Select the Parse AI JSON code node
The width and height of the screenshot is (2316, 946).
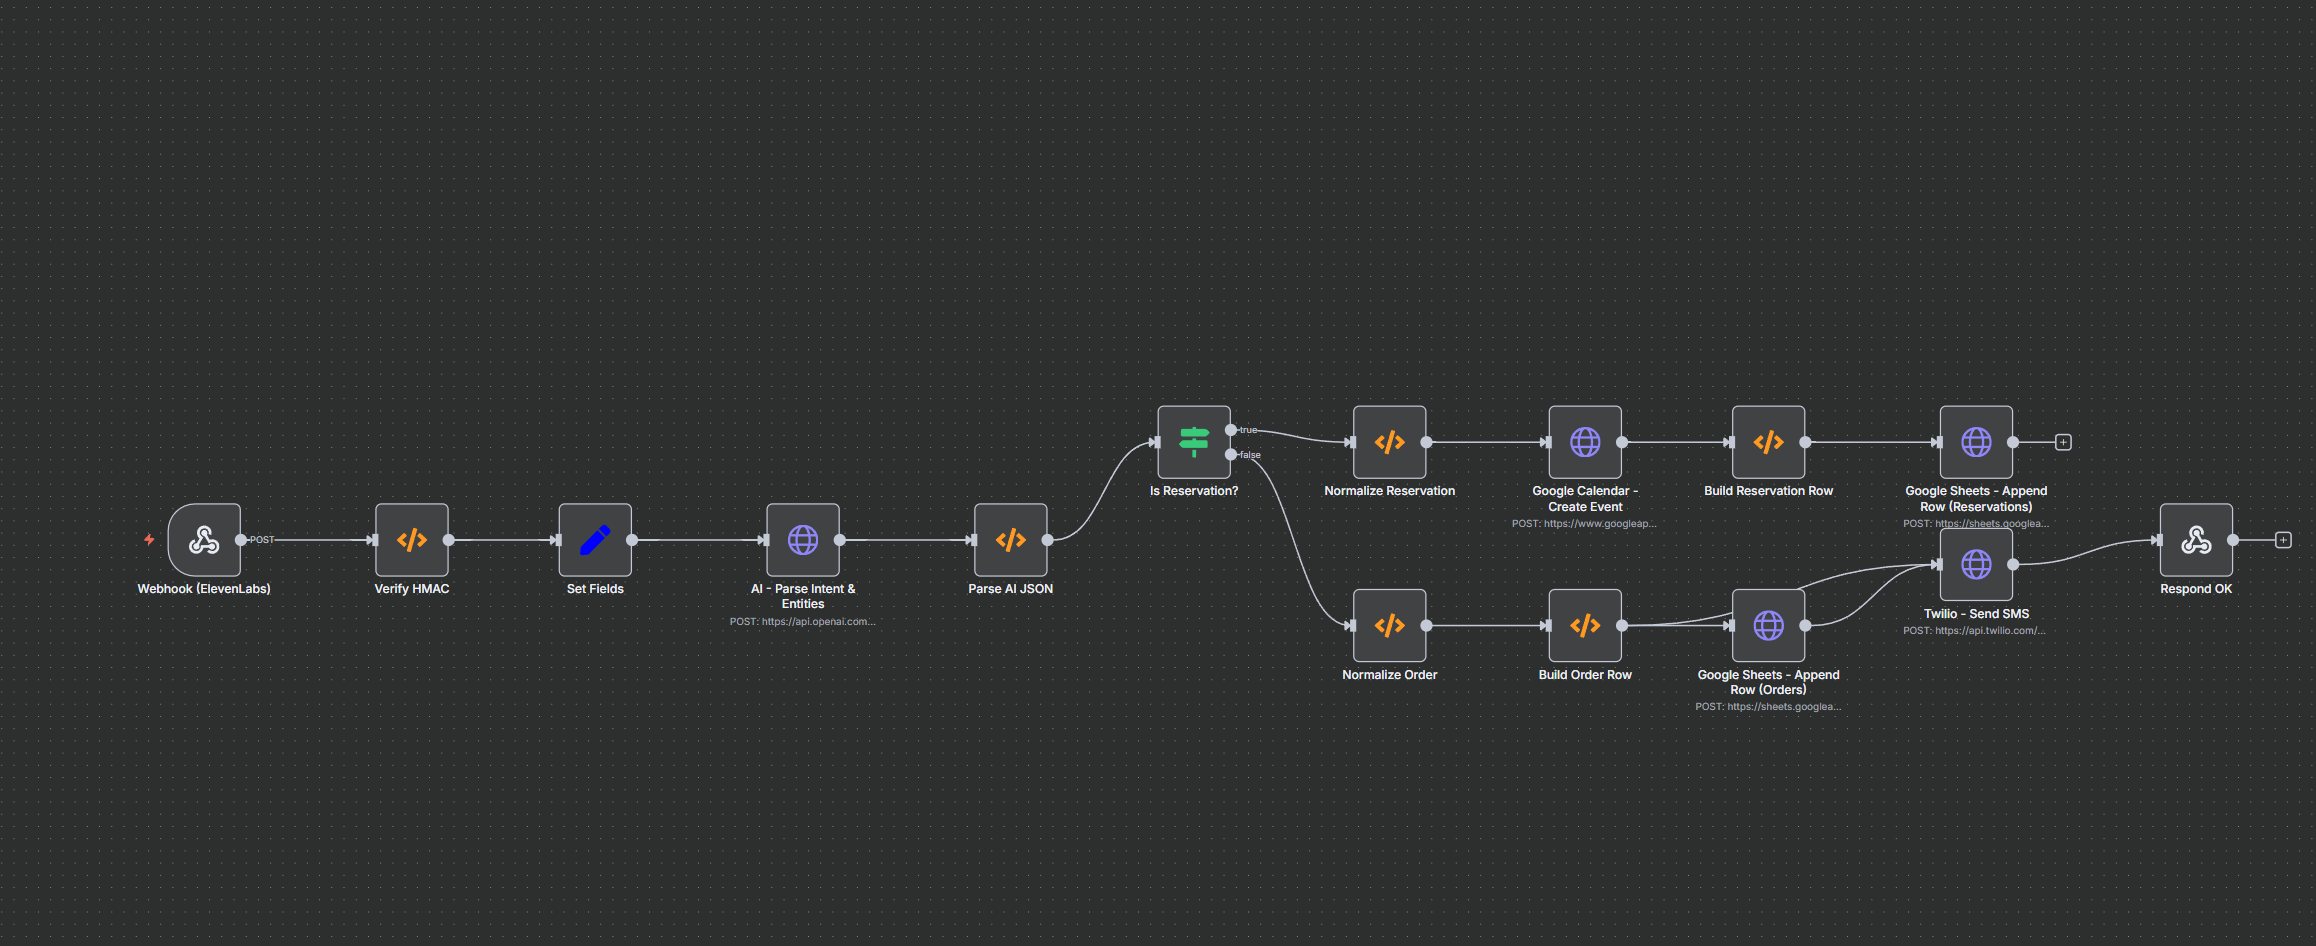(x=1011, y=540)
